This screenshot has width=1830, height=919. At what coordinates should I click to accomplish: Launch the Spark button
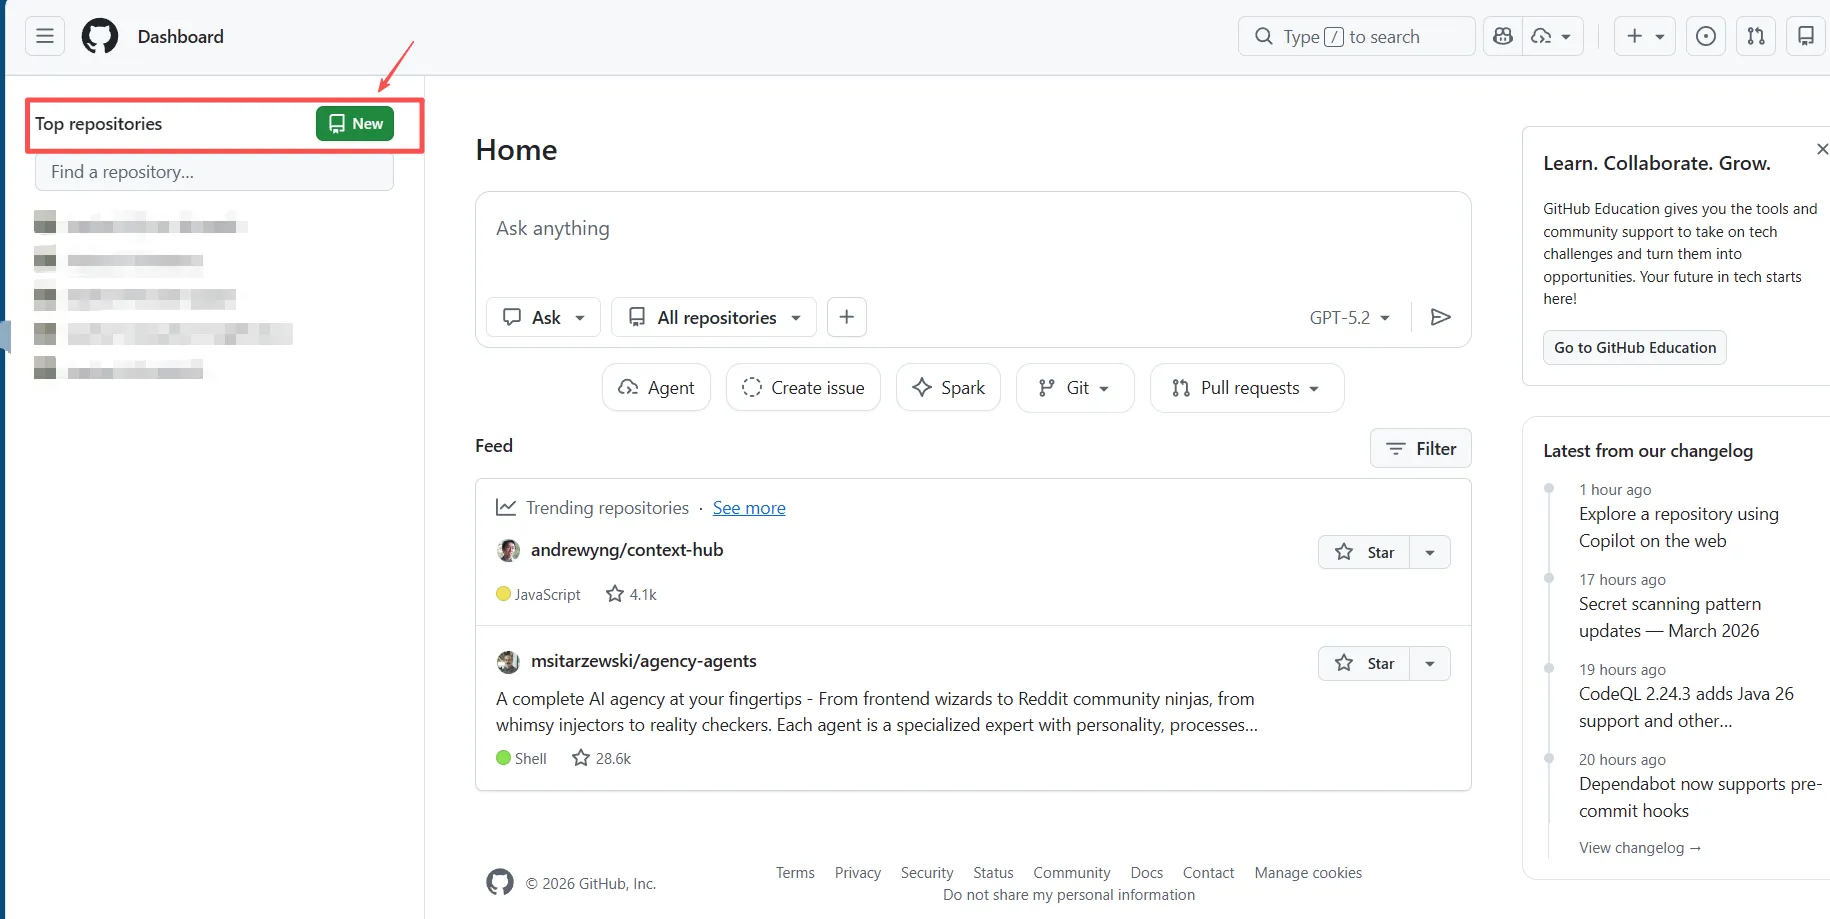(x=948, y=388)
